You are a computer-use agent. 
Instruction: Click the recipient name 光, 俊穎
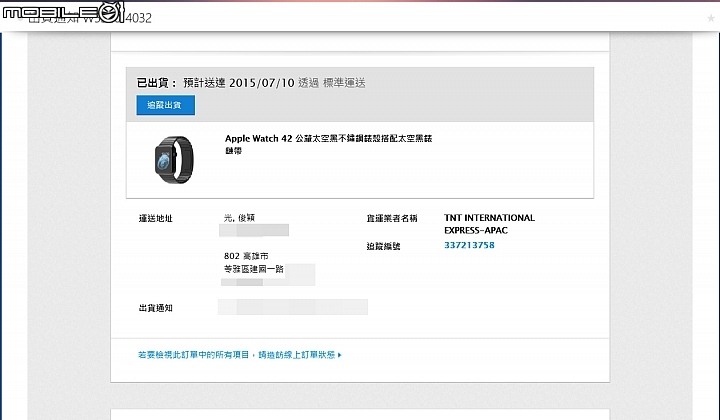click(x=239, y=218)
